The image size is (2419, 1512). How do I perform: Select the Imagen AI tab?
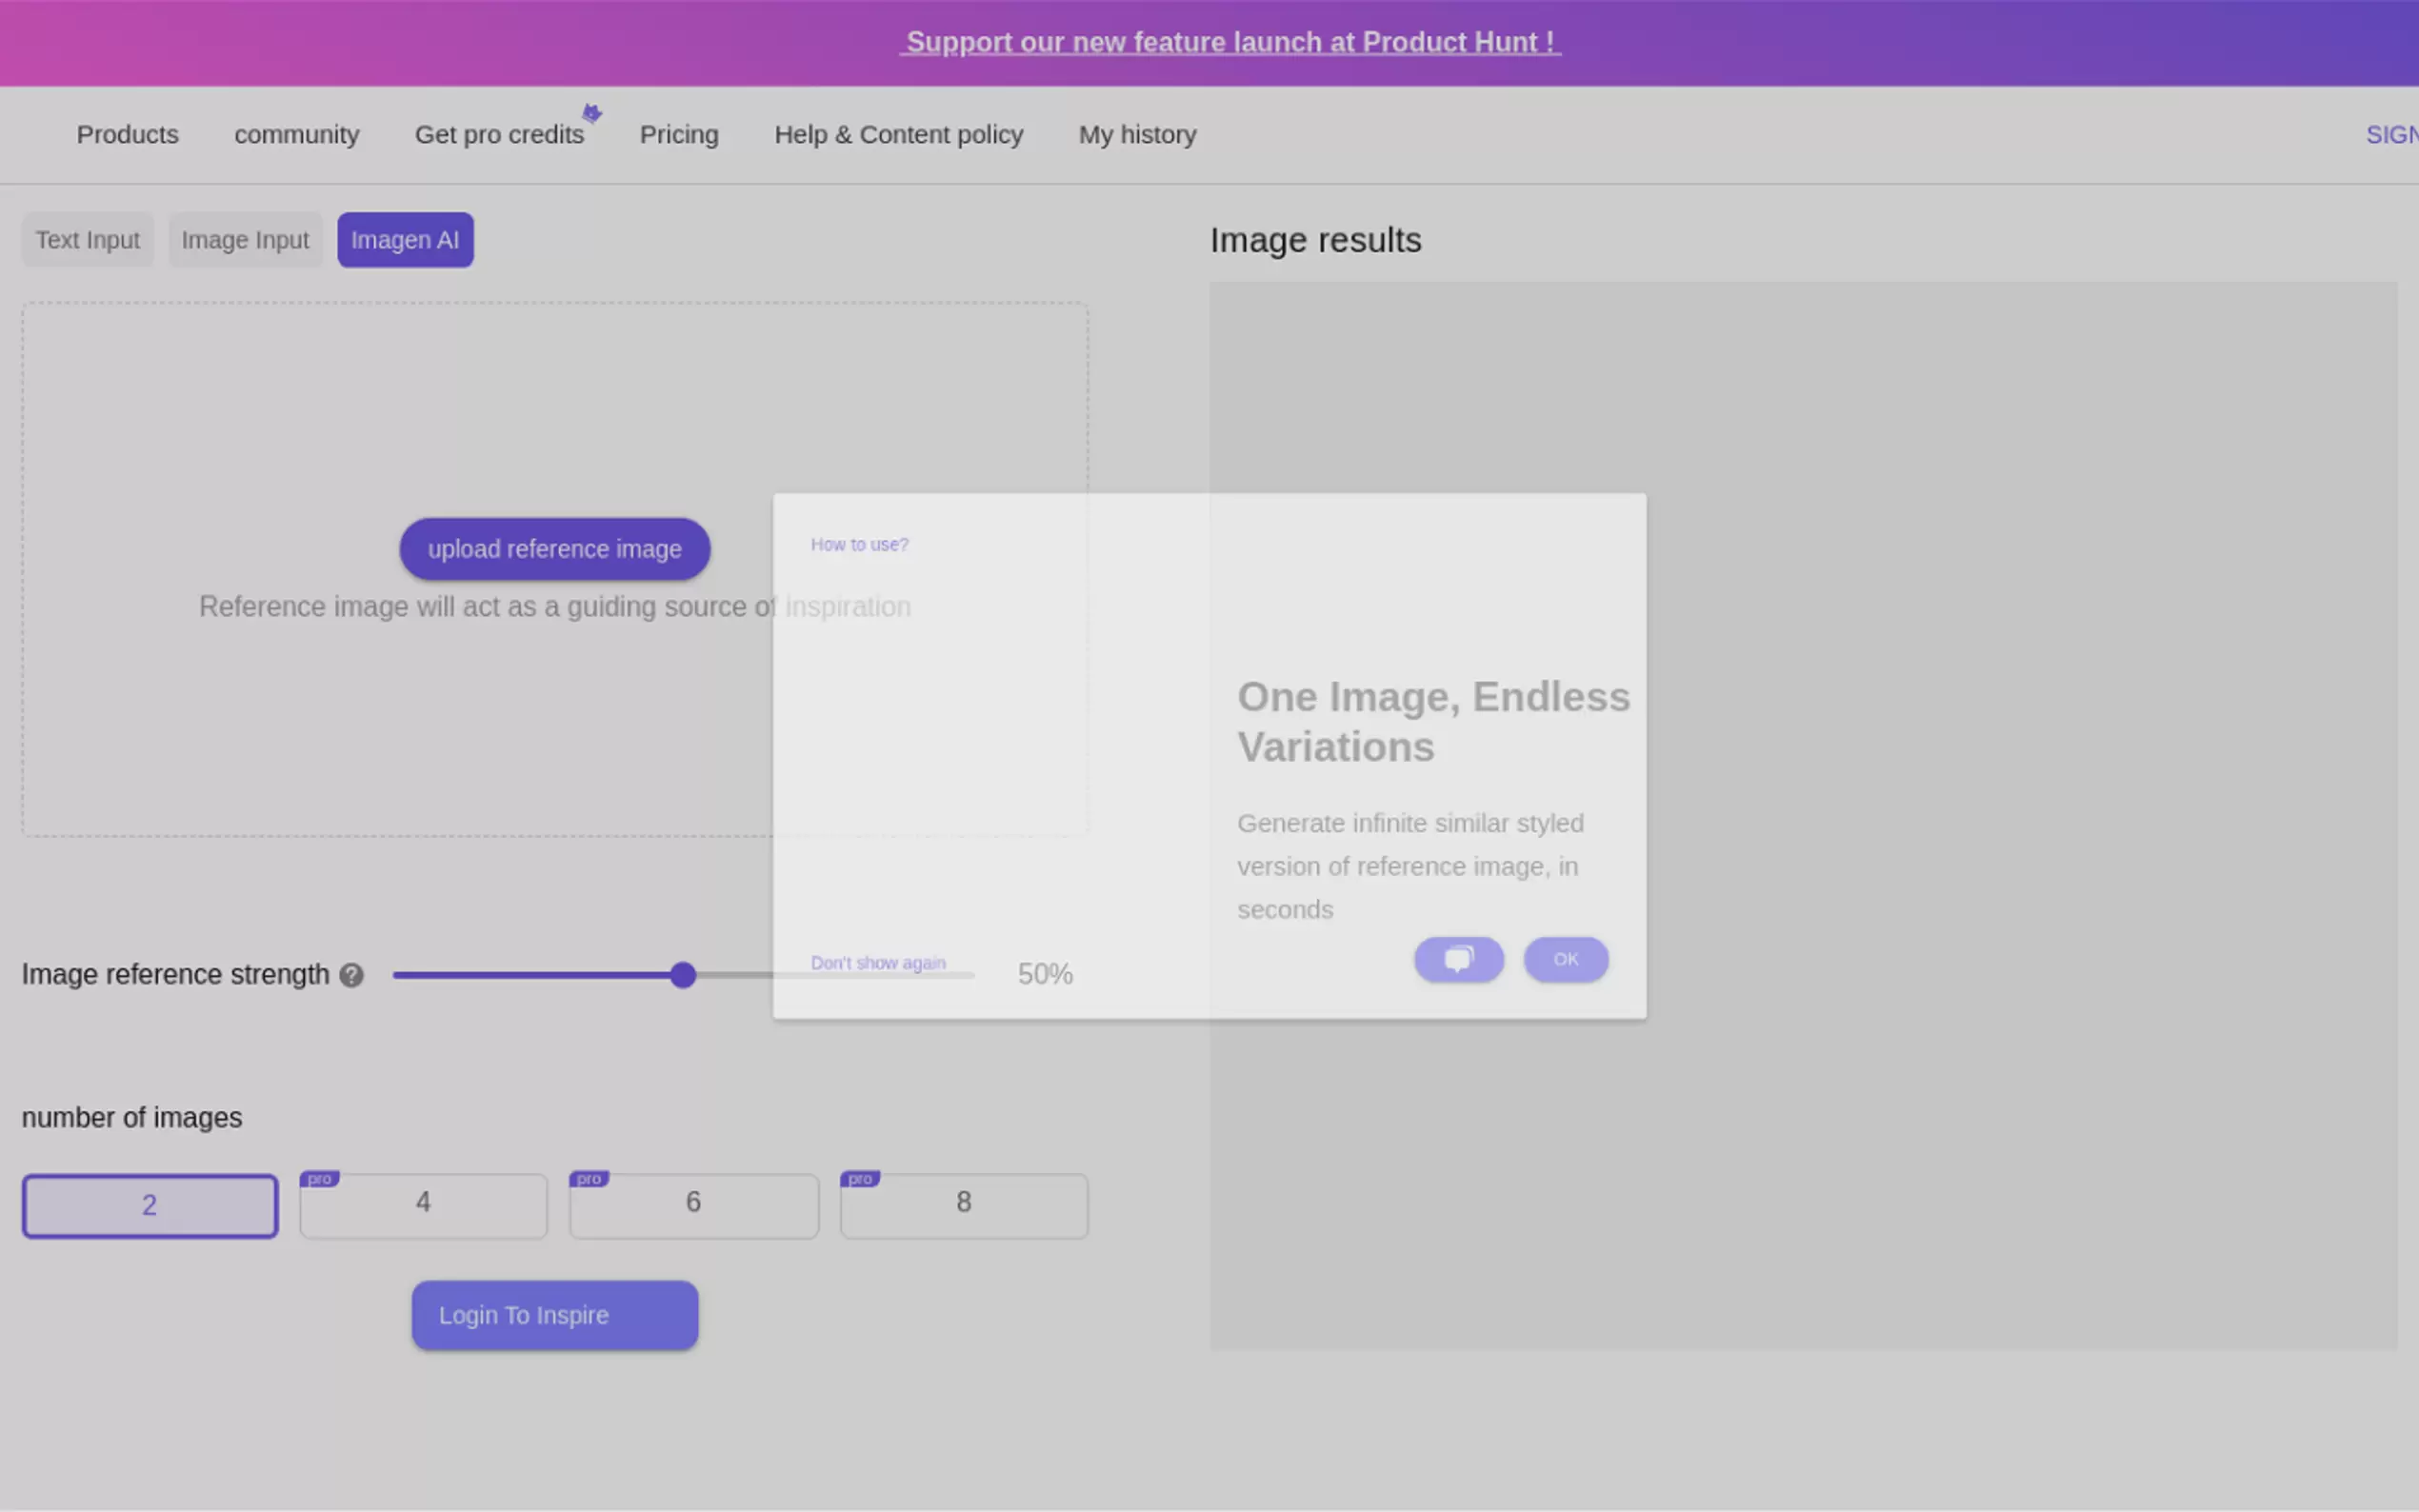(x=405, y=240)
